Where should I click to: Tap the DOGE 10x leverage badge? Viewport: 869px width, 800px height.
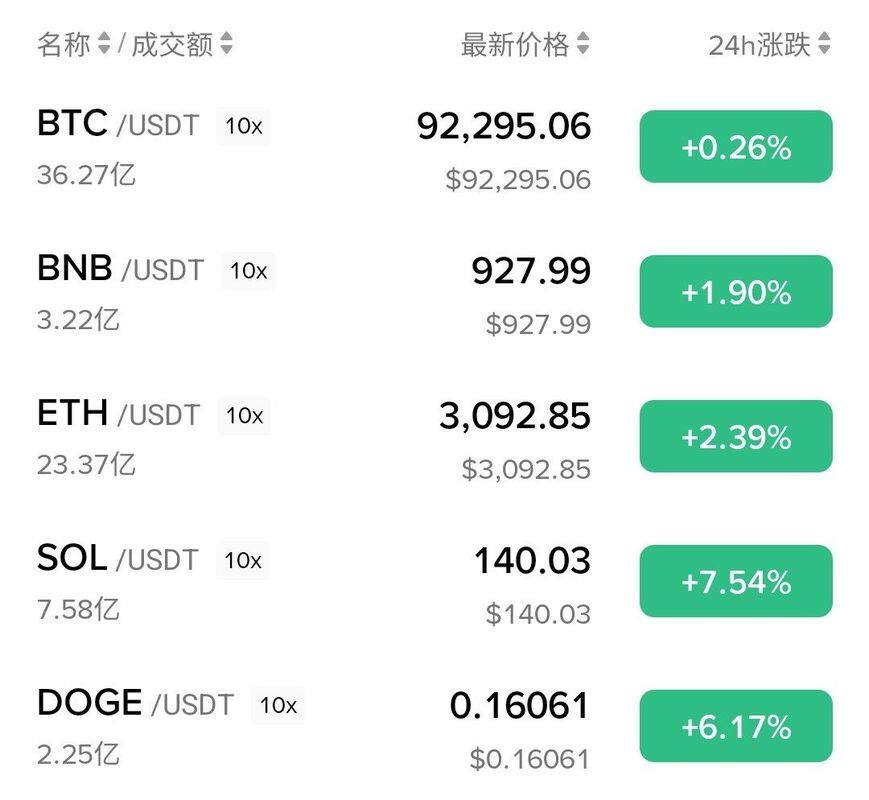click(x=278, y=705)
